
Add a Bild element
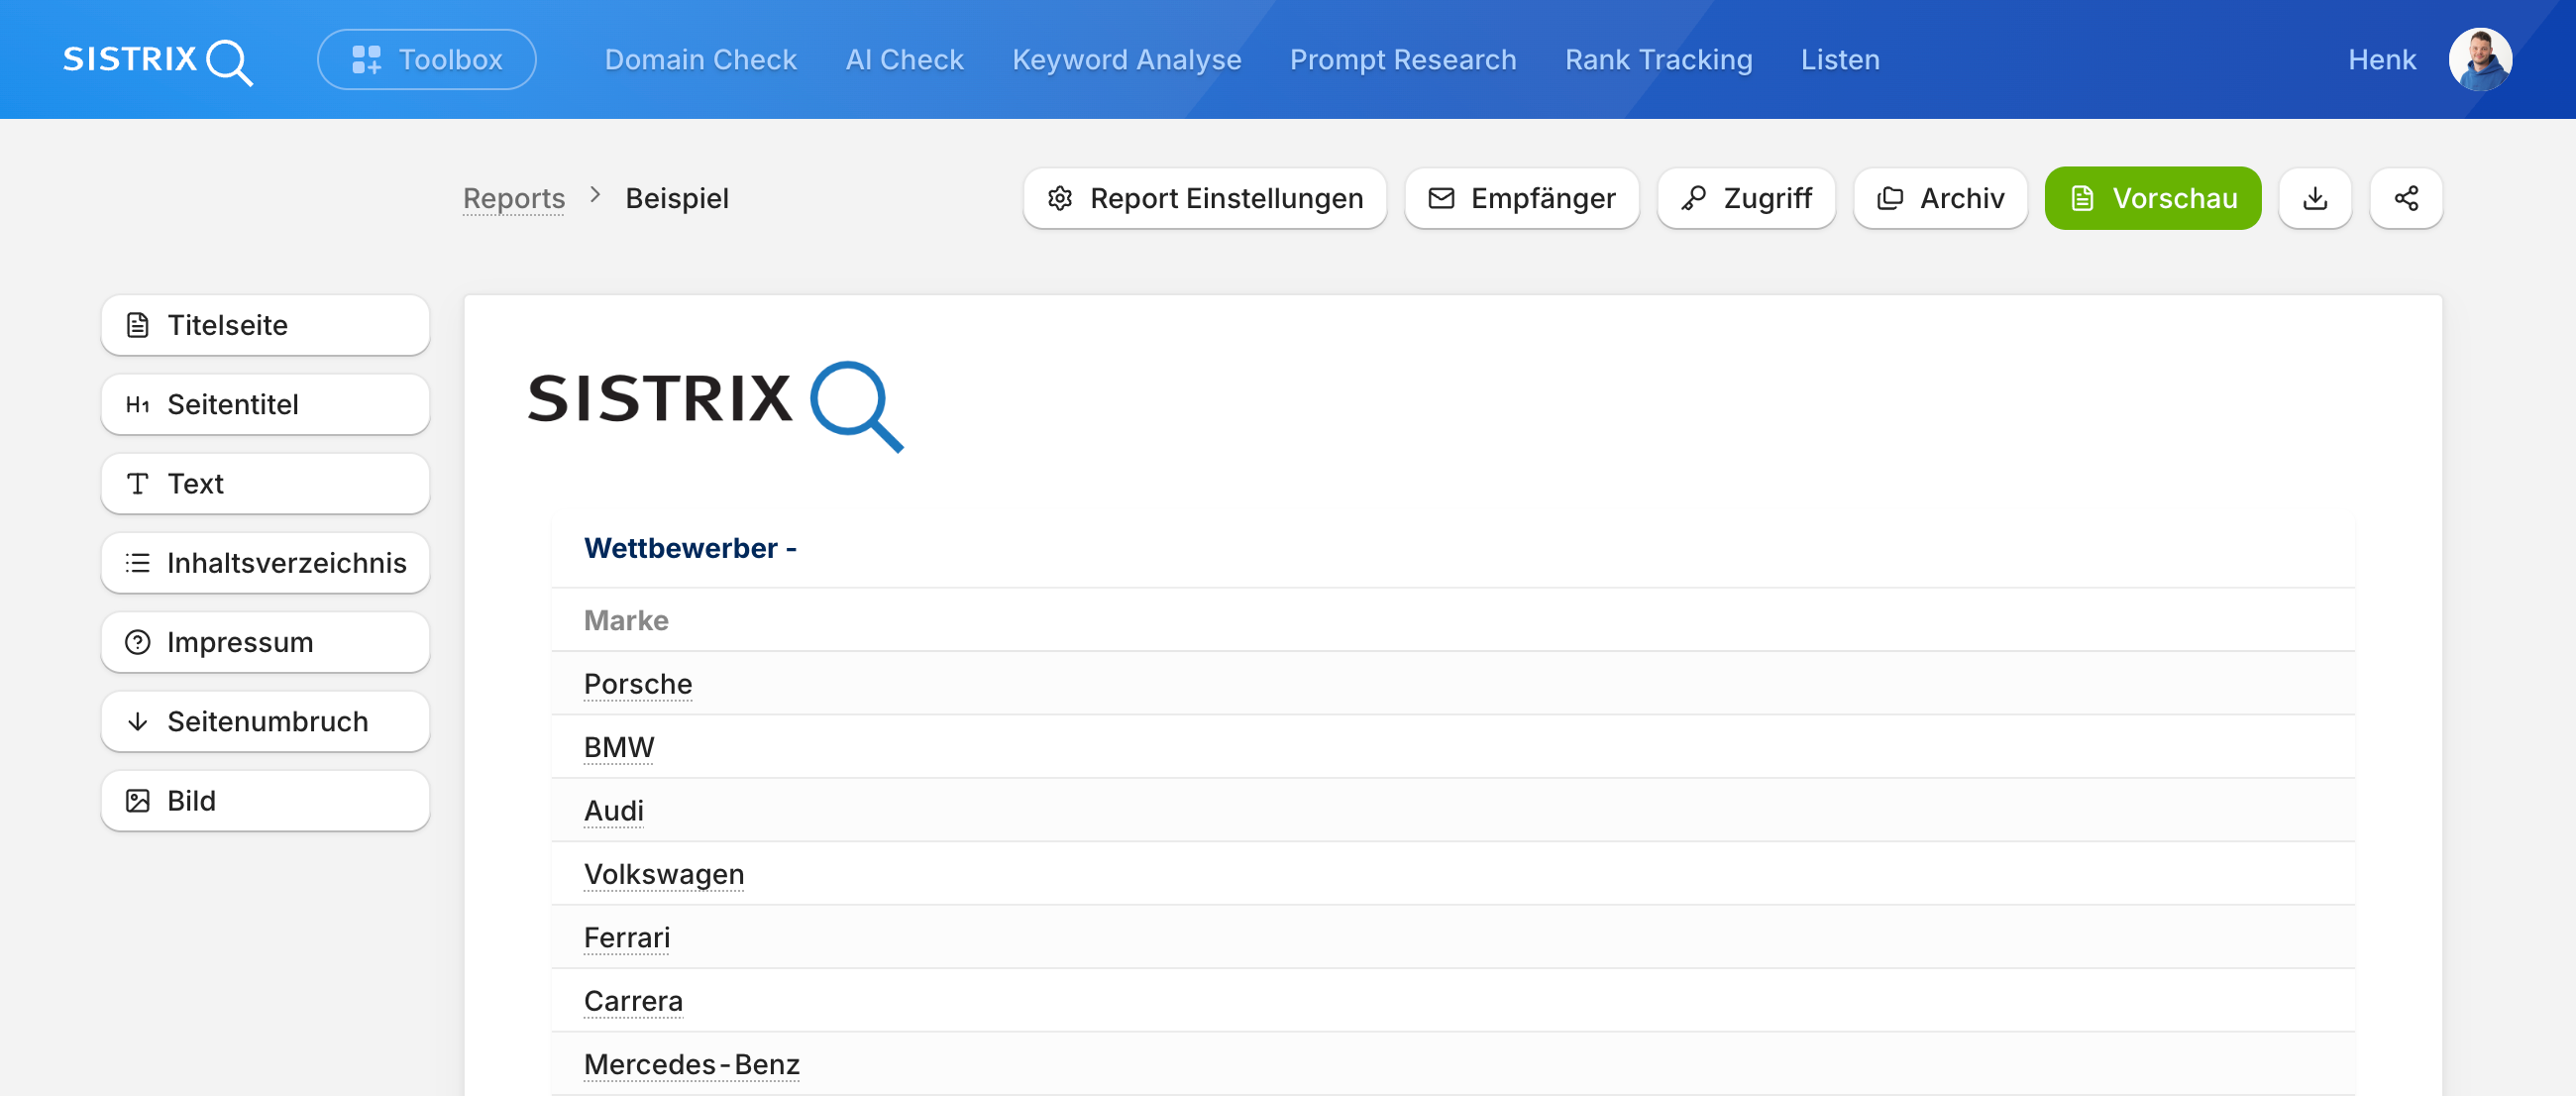tap(265, 801)
